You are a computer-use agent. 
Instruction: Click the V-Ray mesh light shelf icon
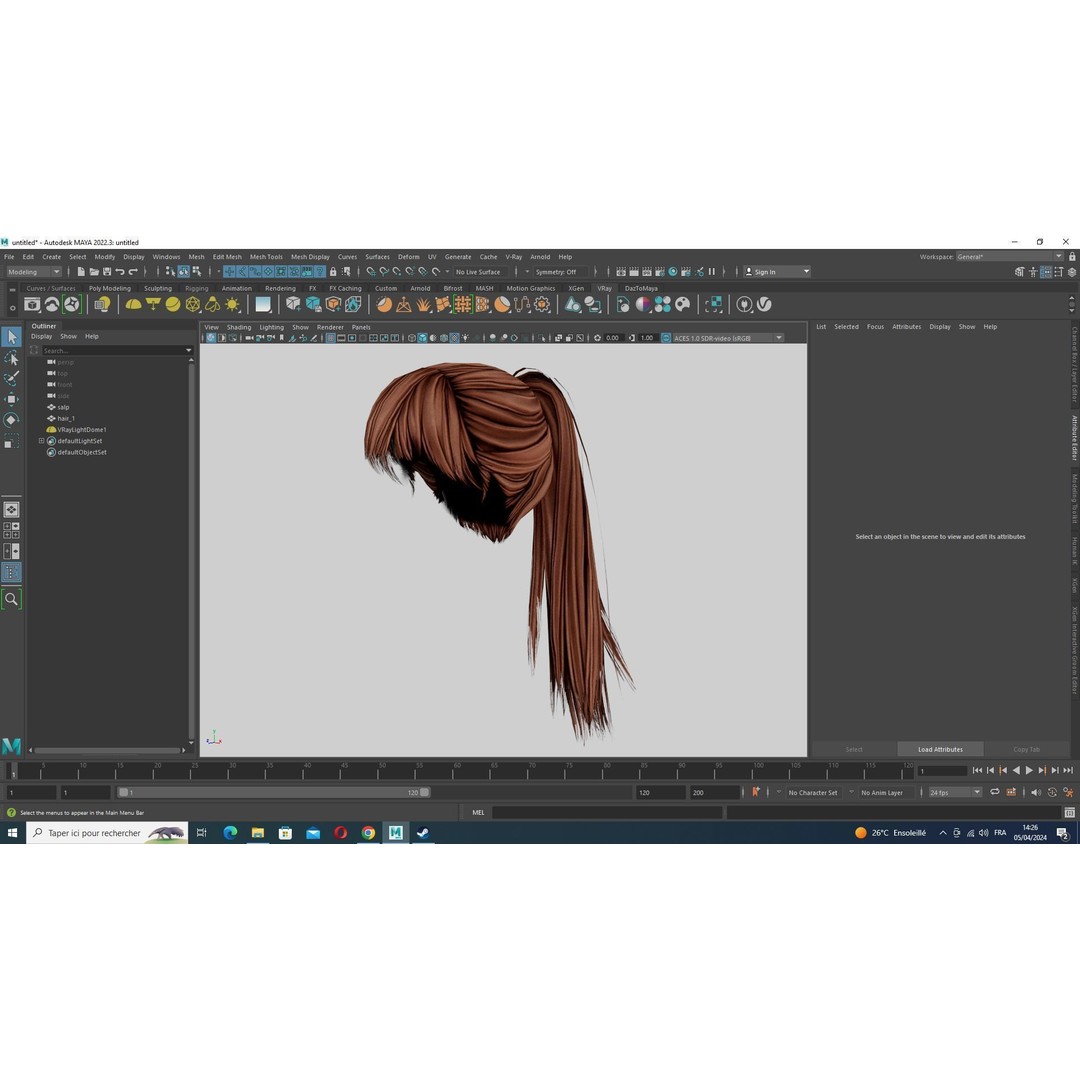click(x=193, y=304)
